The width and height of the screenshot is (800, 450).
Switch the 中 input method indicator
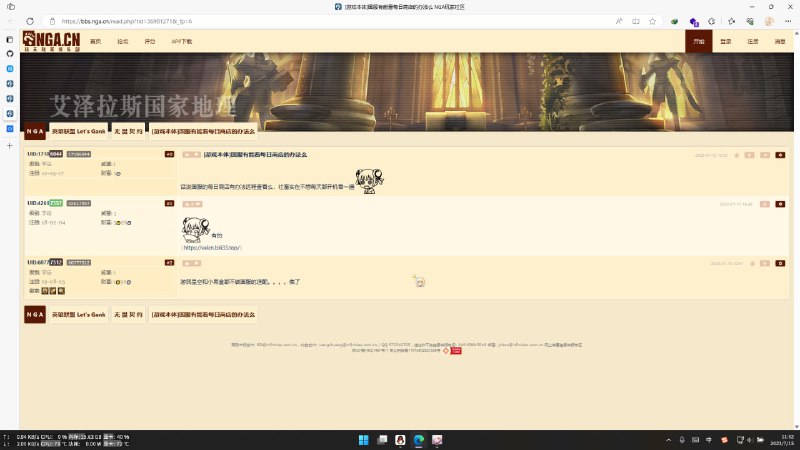(x=709, y=440)
